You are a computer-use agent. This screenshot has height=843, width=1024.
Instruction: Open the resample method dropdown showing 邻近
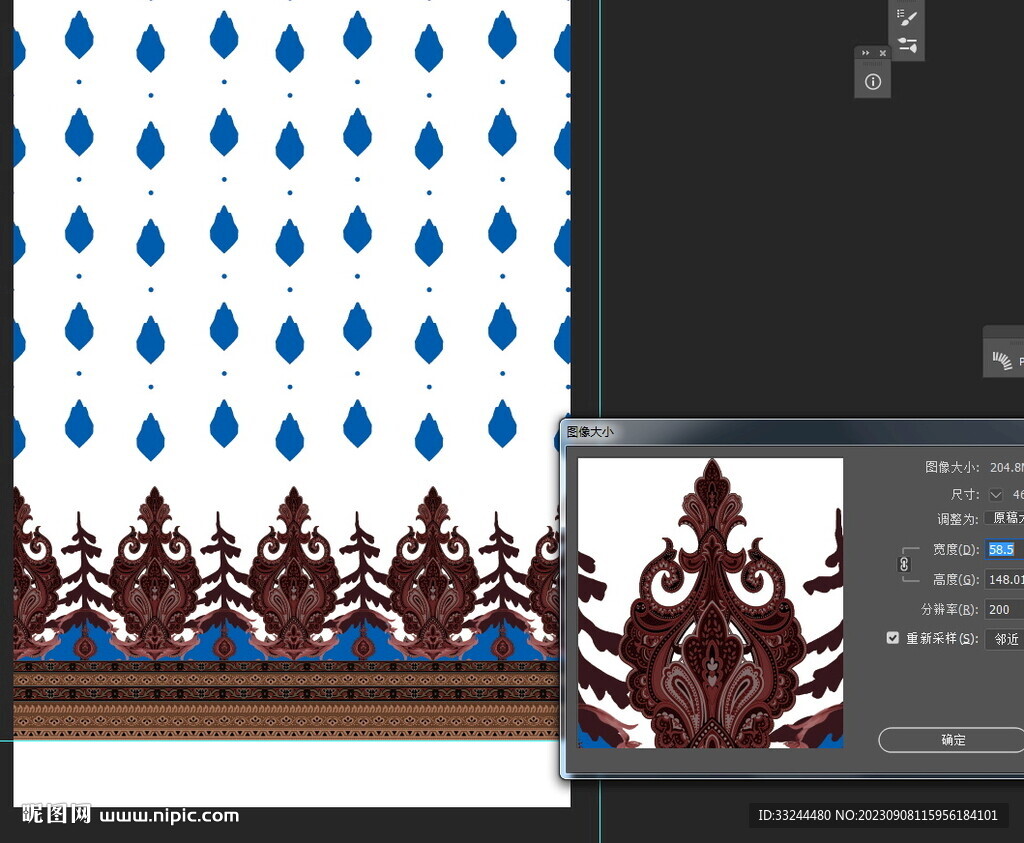(x=1004, y=639)
